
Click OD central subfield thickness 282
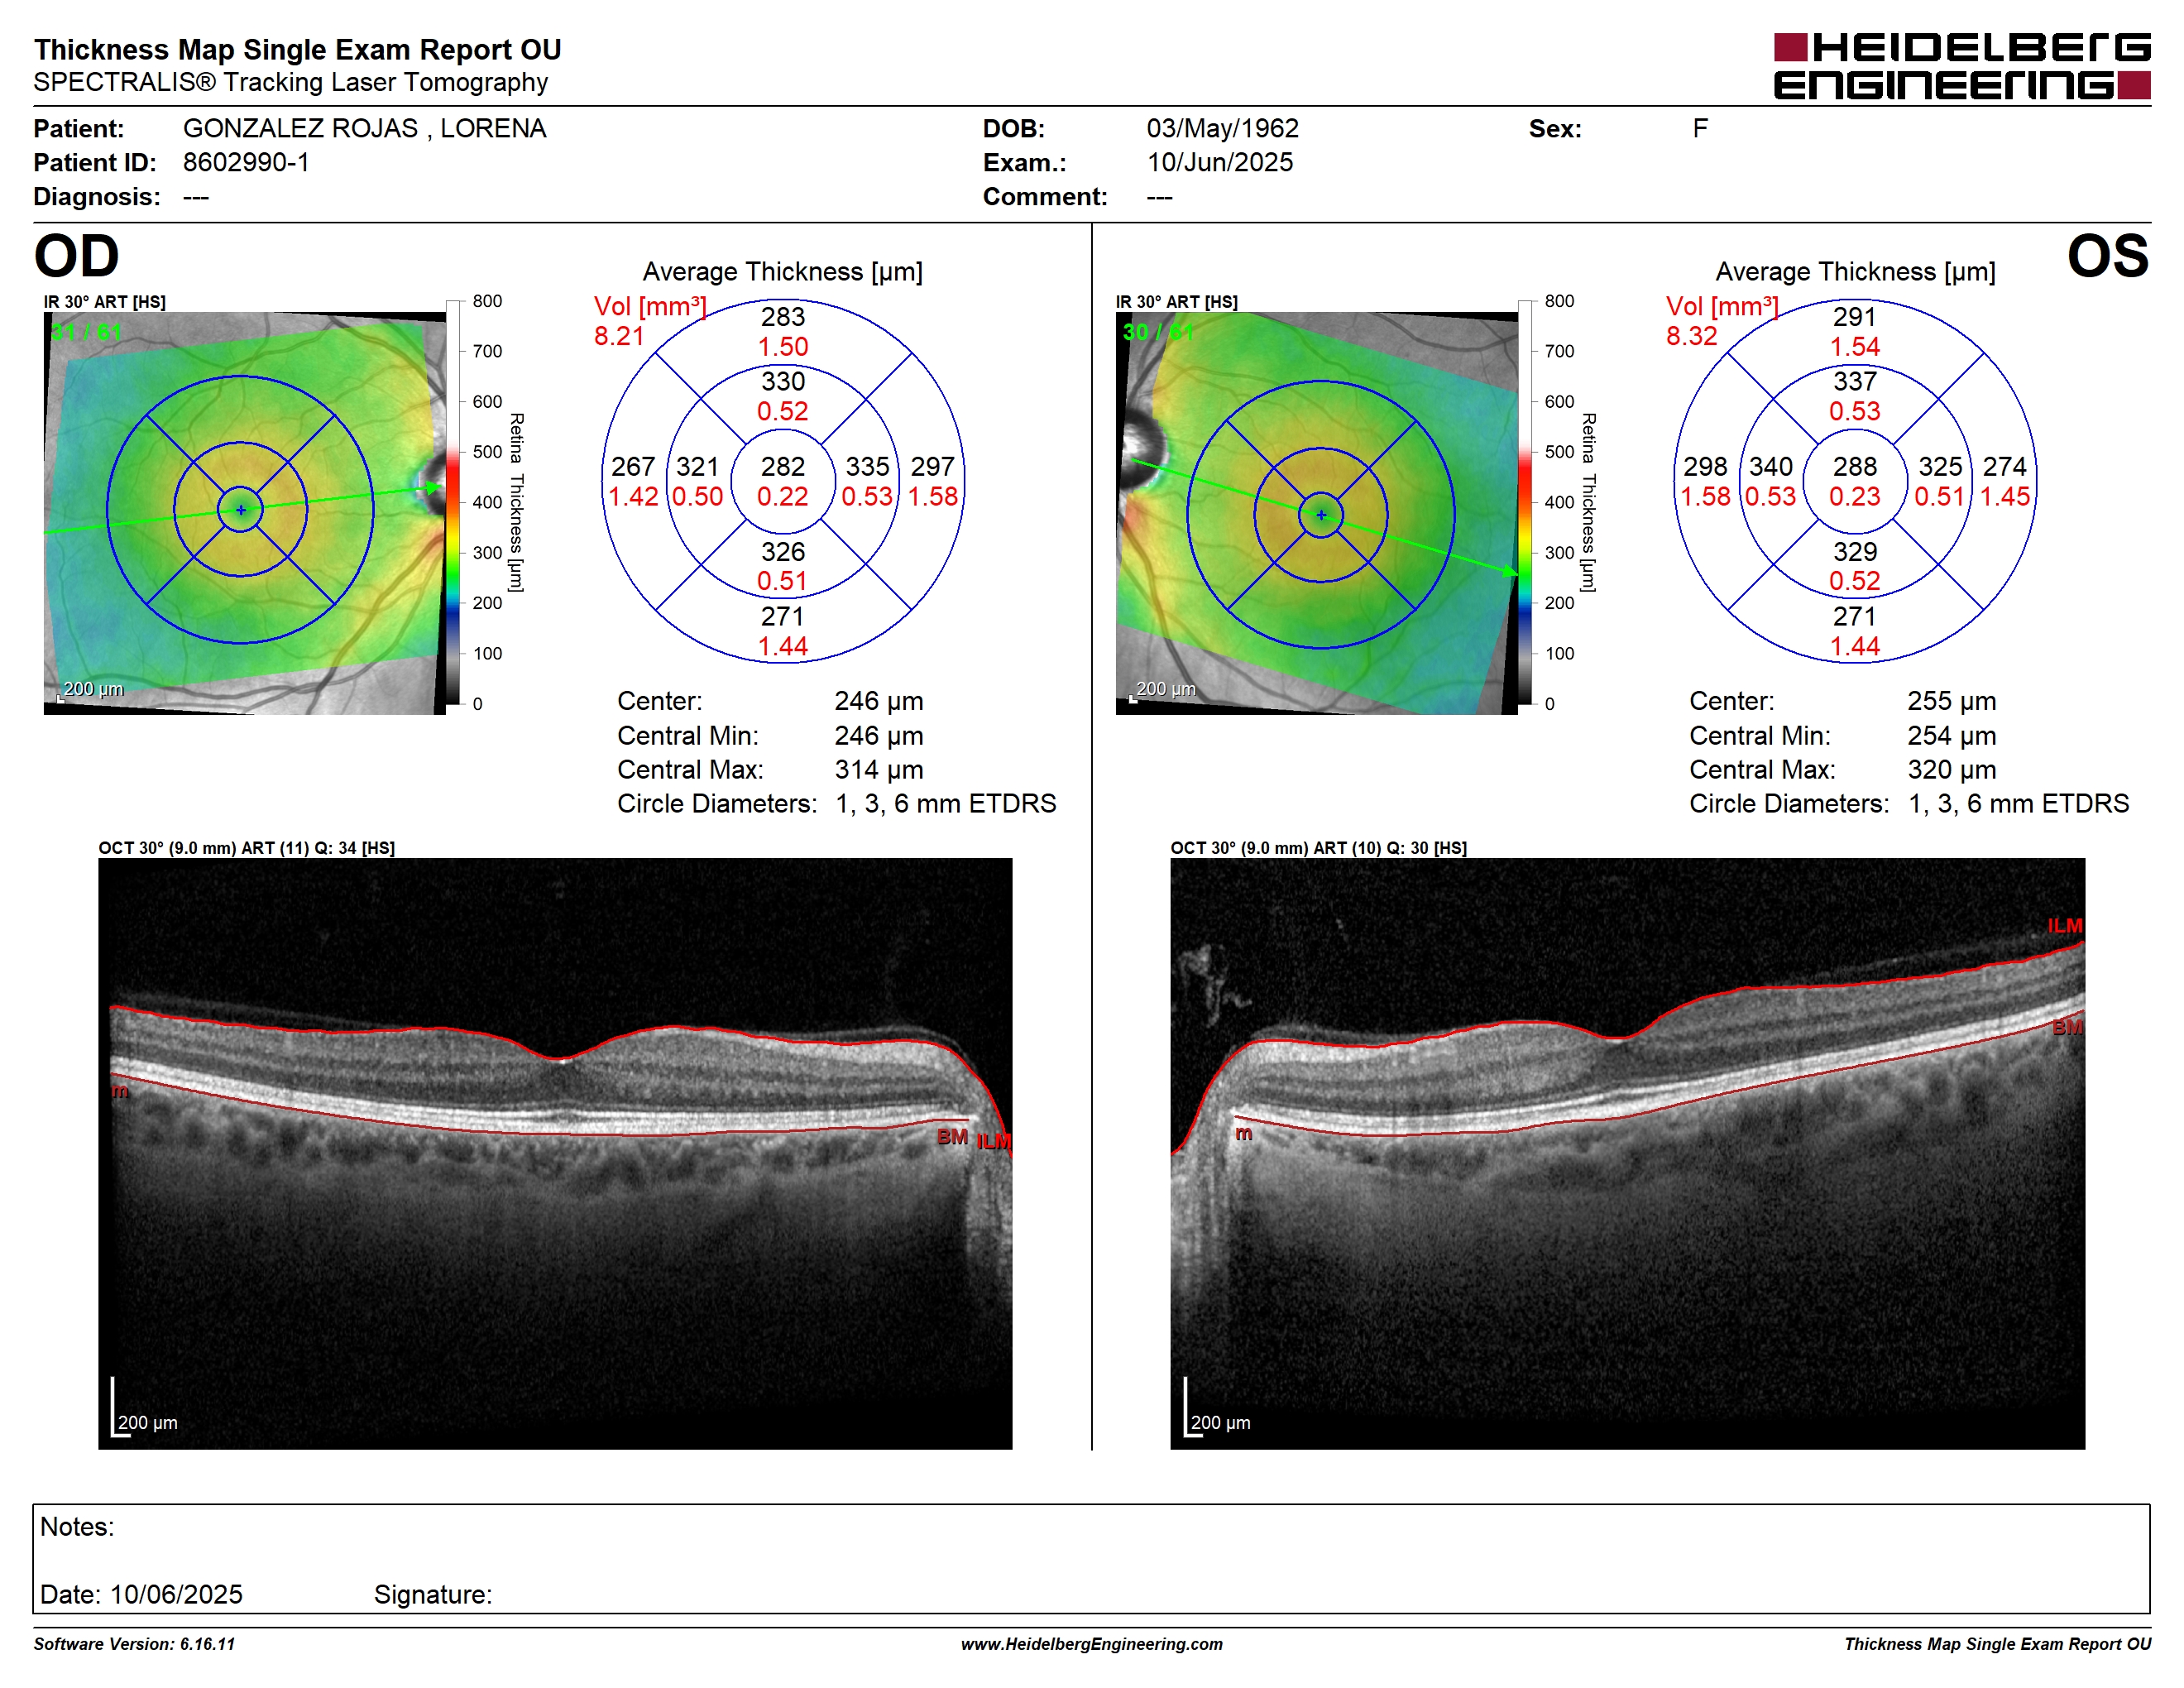[x=783, y=466]
